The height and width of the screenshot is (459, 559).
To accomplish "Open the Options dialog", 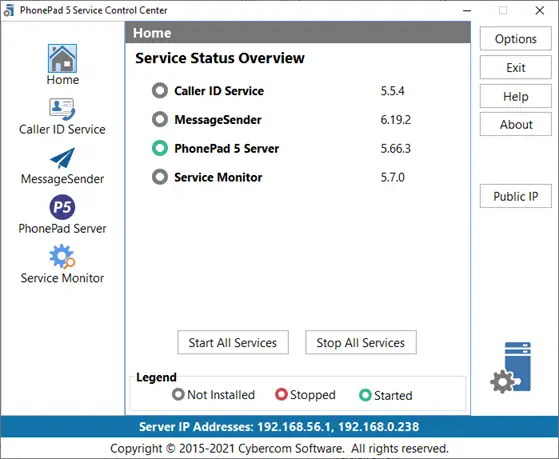I will (516, 39).
